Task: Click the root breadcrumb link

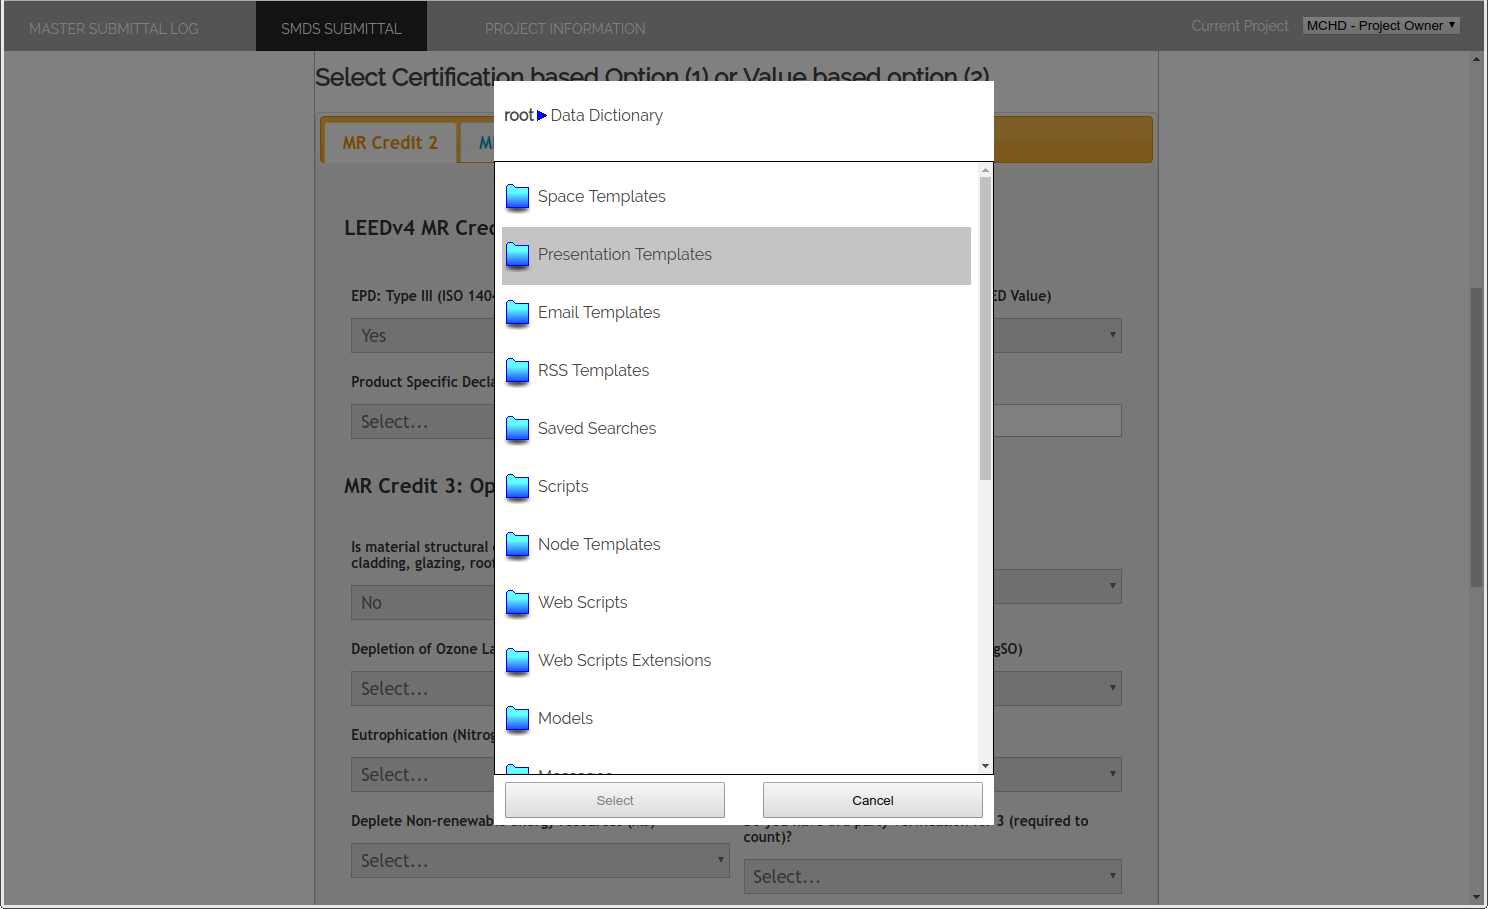Action: 518,115
